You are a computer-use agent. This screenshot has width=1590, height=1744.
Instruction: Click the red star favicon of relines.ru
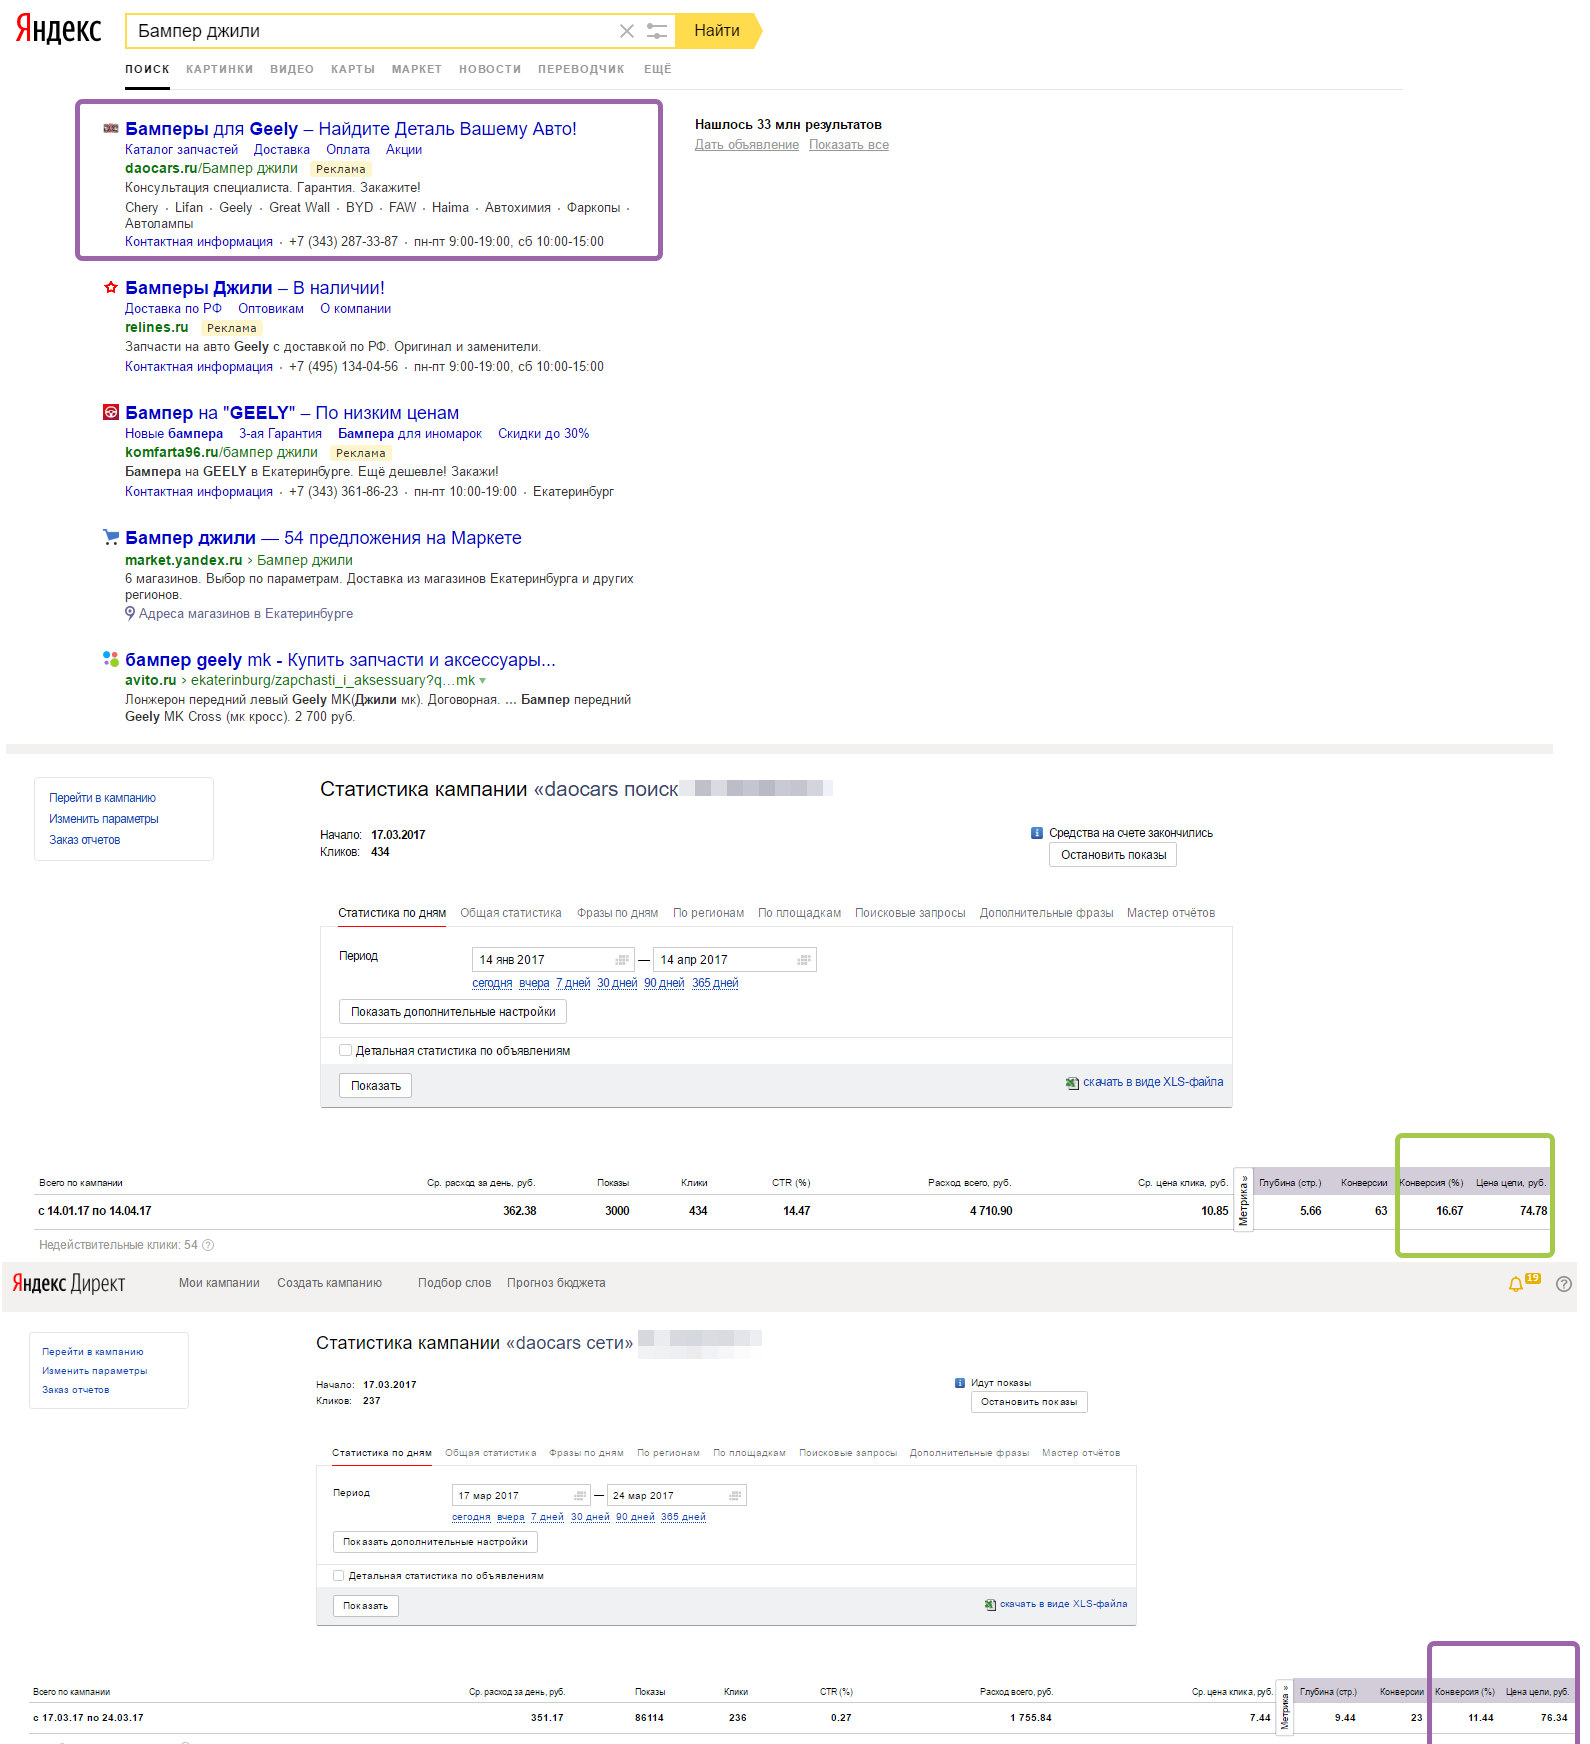111,288
